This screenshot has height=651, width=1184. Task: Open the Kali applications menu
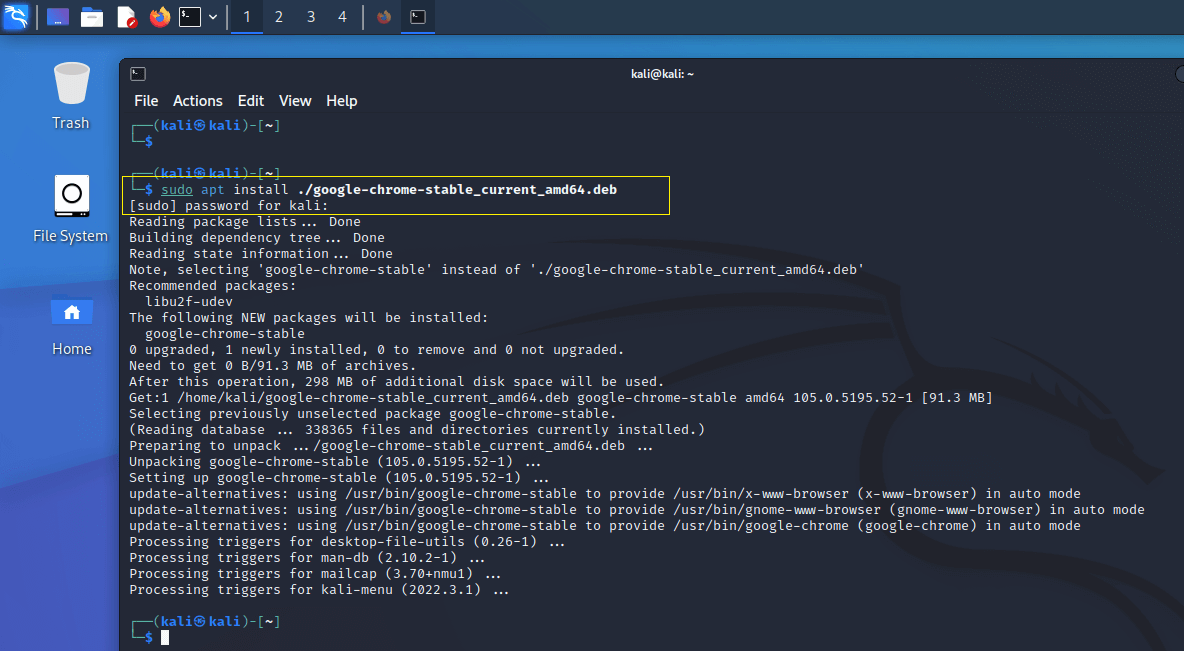click(16, 16)
